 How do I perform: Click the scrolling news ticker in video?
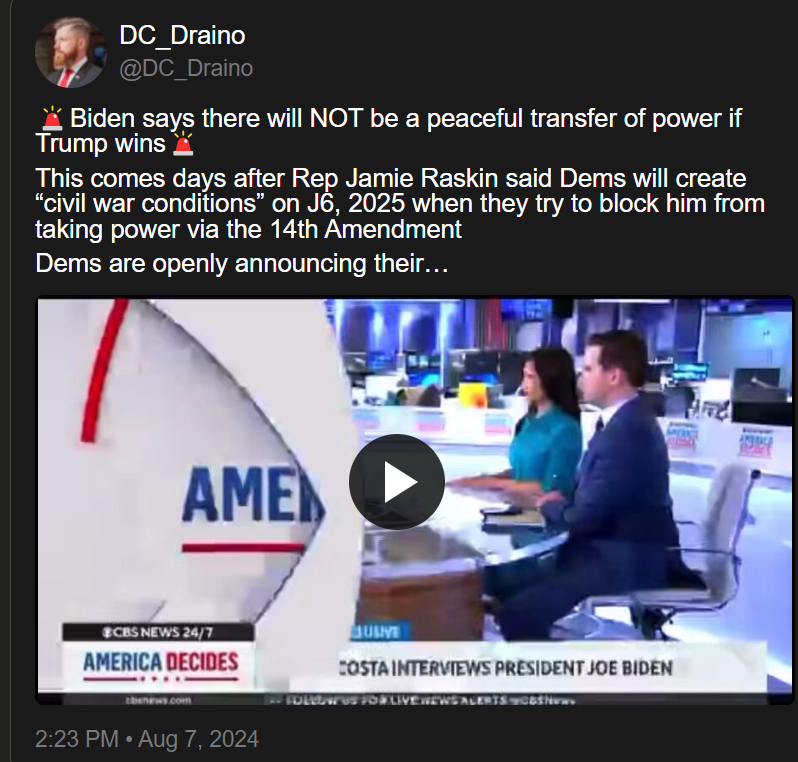(430, 700)
